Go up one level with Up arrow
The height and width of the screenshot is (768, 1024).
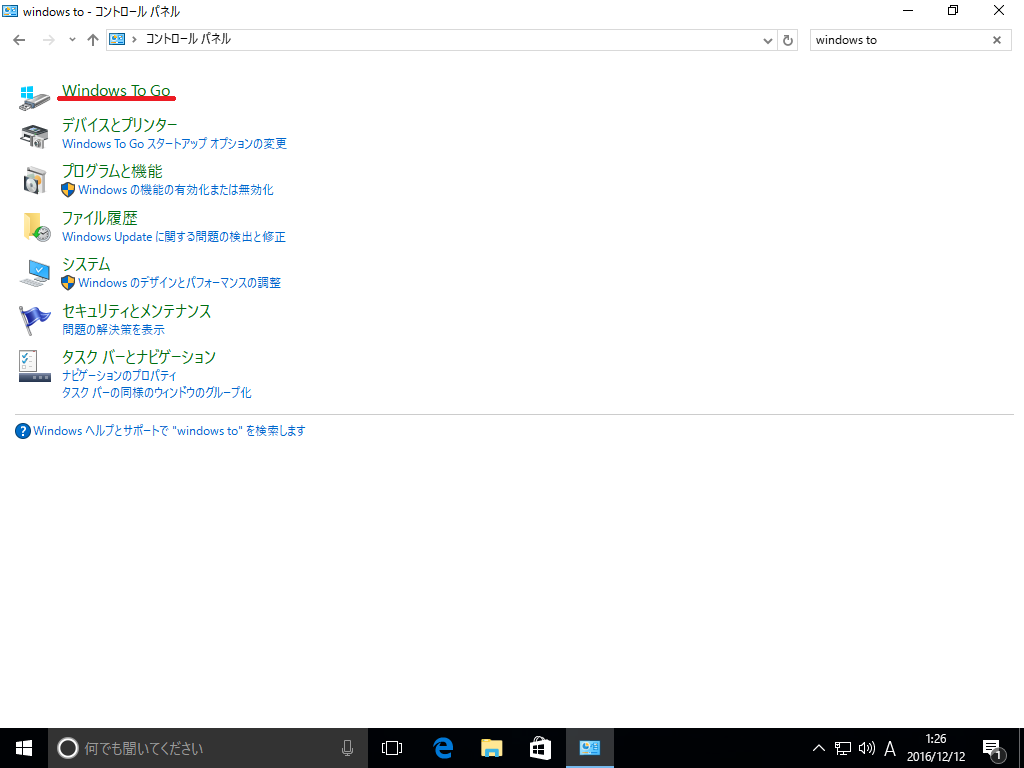tap(93, 40)
